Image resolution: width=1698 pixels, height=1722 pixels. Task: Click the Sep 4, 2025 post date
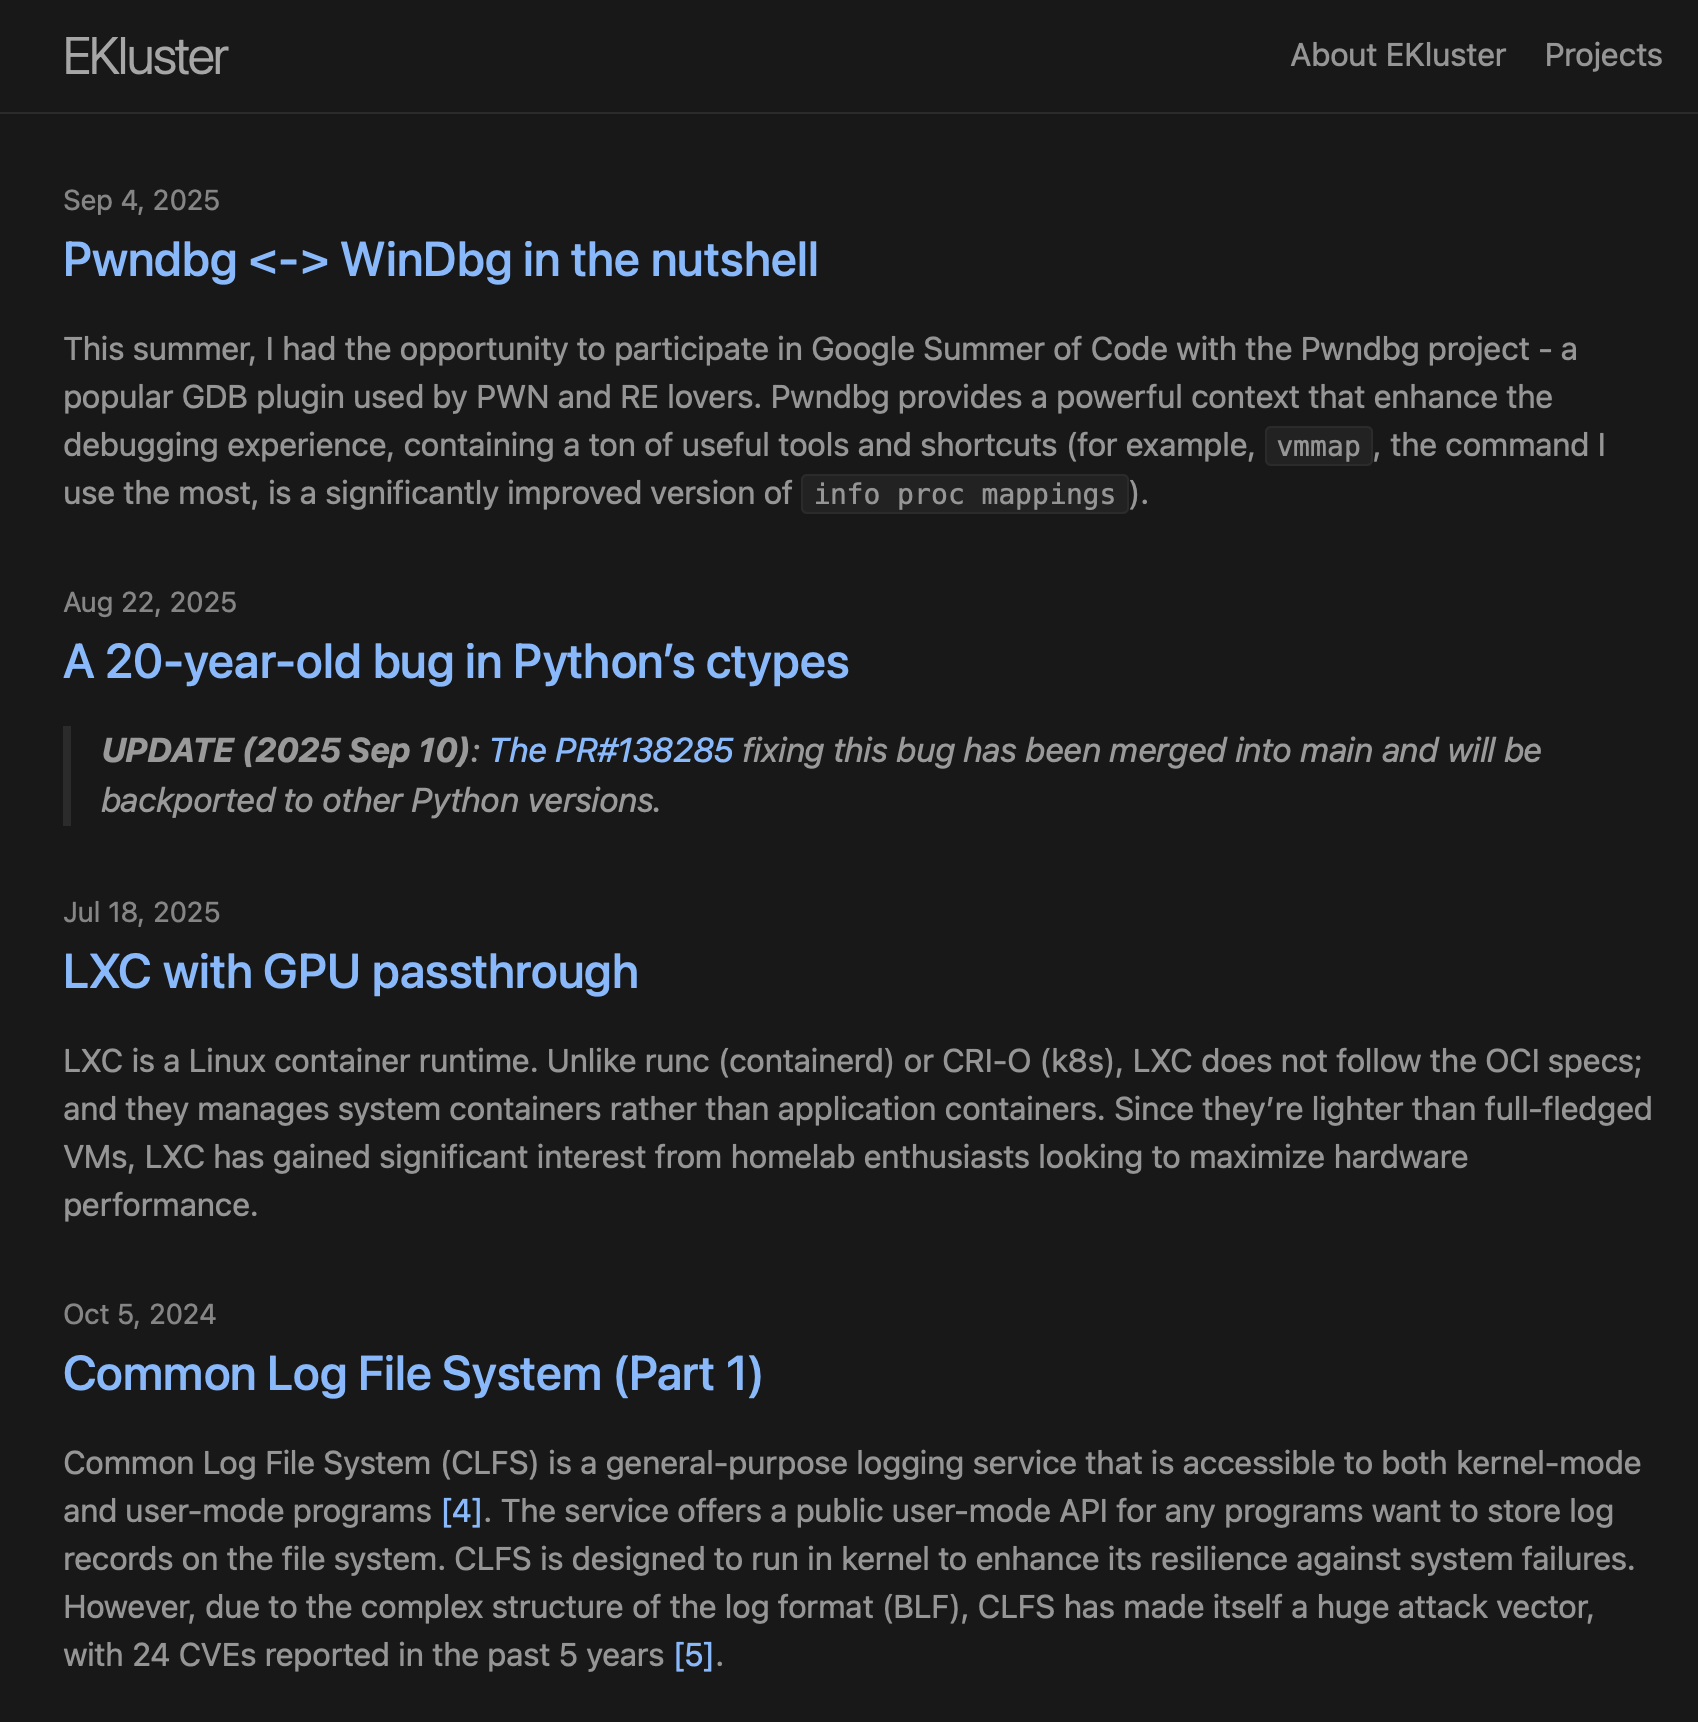click(x=141, y=200)
